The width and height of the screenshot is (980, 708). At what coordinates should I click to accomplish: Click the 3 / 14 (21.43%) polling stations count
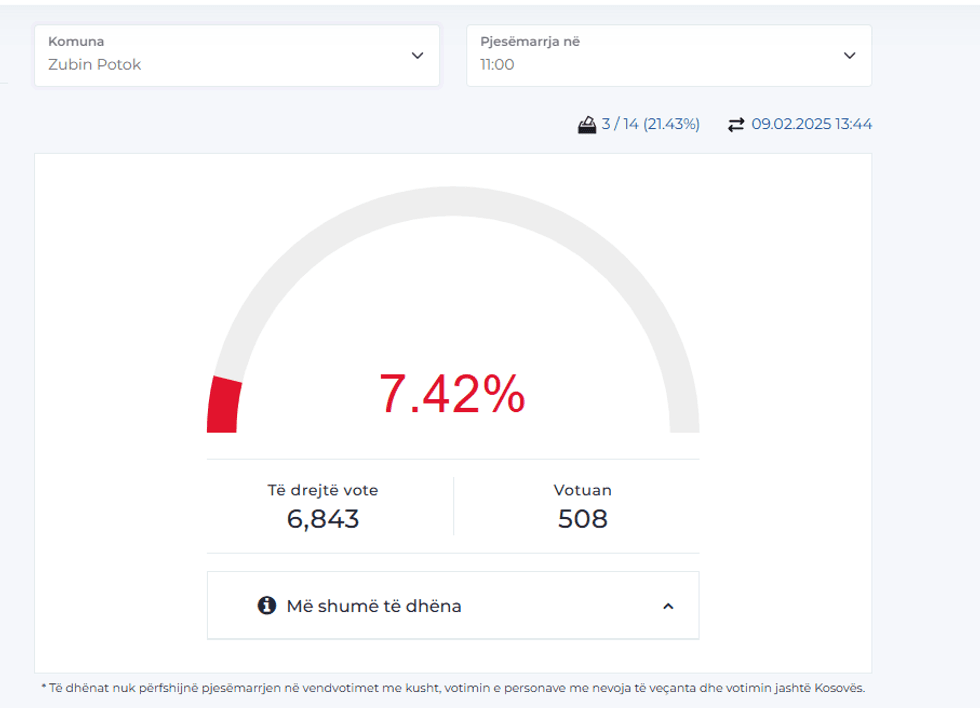(650, 125)
